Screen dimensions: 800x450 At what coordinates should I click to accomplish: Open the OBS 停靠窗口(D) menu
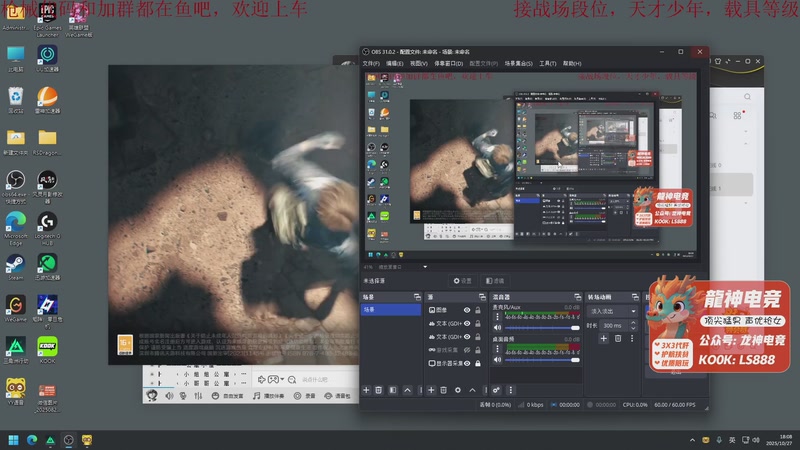[x=448, y=64]
